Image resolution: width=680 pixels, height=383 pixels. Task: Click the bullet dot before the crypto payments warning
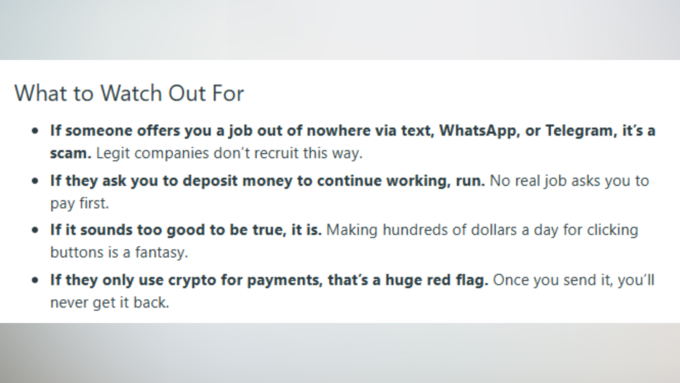click(x=35, y=280)
